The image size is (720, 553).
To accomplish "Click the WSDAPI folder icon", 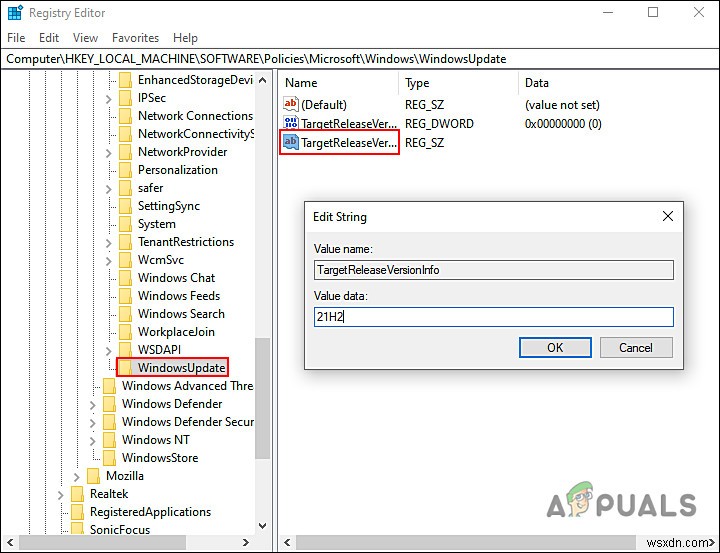I will [125, 350].
